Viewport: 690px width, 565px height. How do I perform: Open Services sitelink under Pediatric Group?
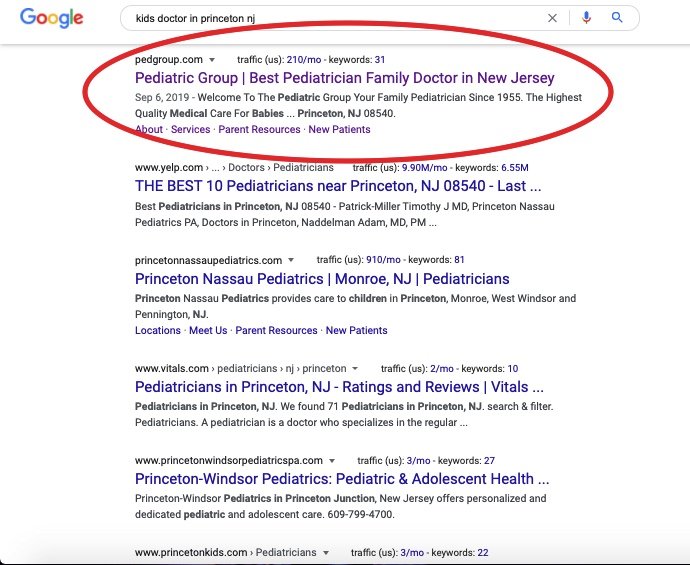pyautogui.click(x=191, y=129)
